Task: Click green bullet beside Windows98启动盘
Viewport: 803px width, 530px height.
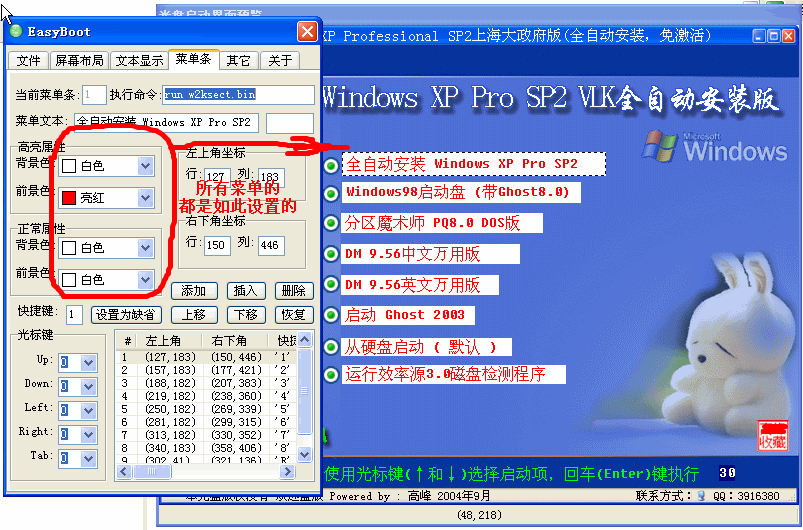Action: coord(331,193)
